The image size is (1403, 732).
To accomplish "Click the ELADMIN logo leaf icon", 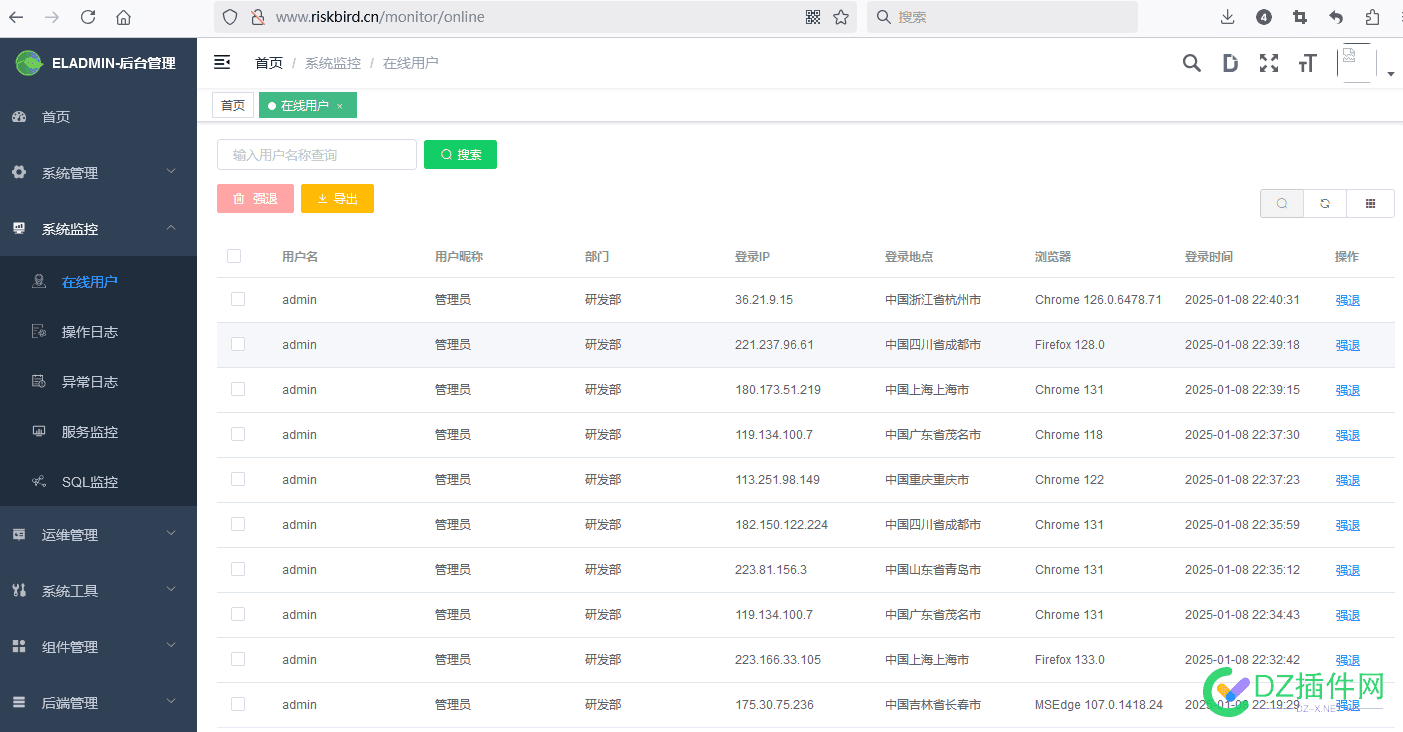I will coord(29,62).
